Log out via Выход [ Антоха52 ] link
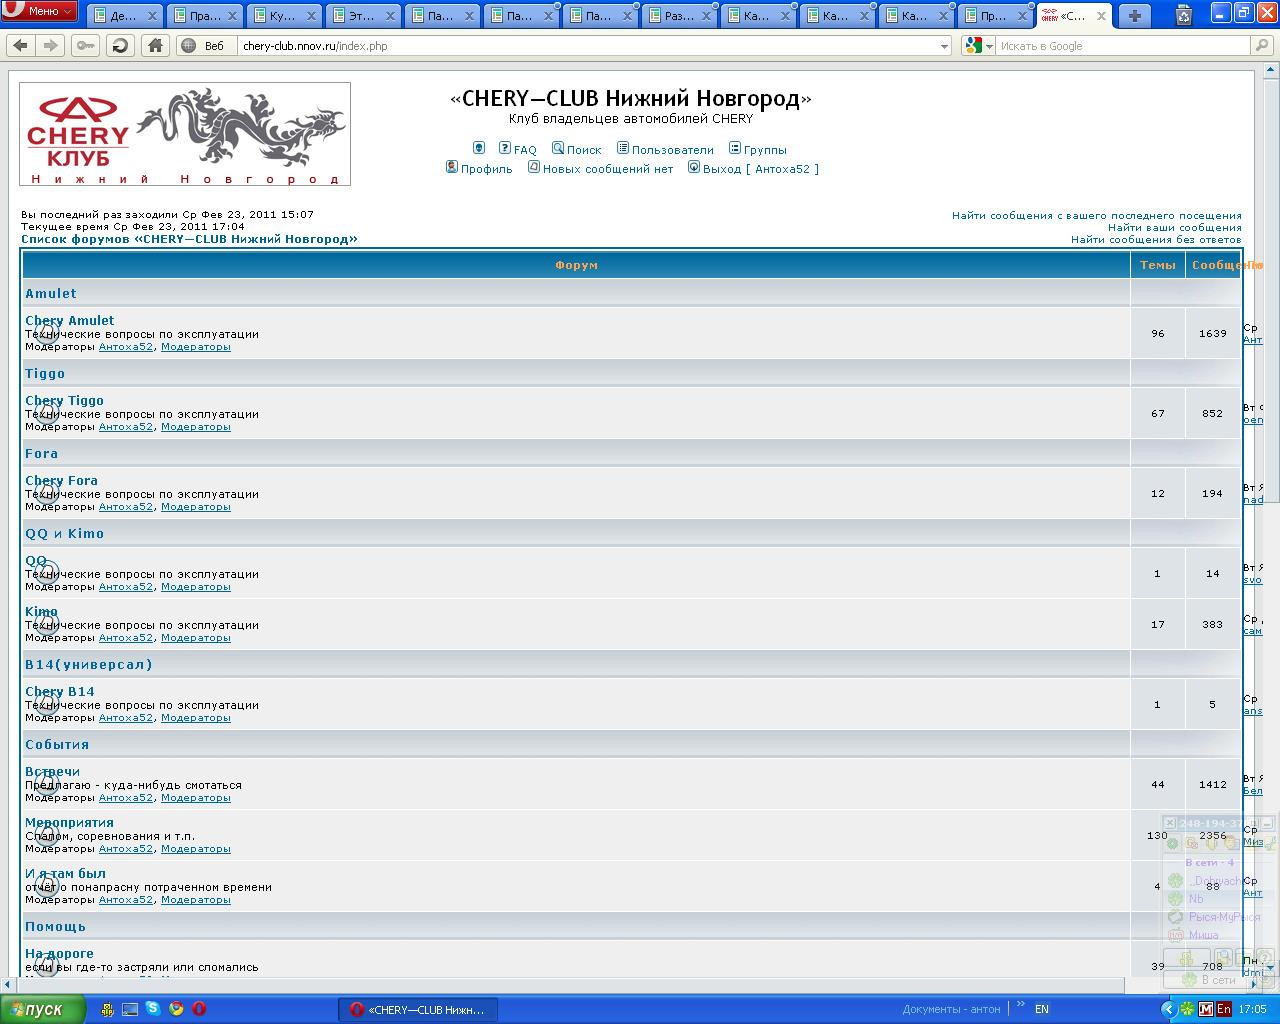The height and width of the screenshot is (1024, 1280). [x=760, y=169]
